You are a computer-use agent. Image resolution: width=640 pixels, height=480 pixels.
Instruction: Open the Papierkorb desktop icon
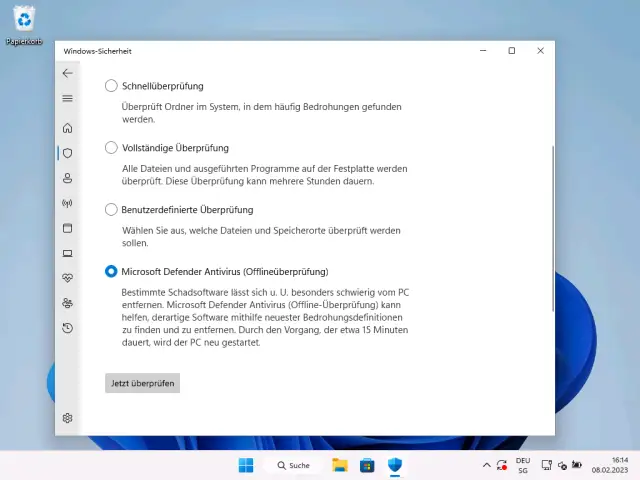(24, 25)
